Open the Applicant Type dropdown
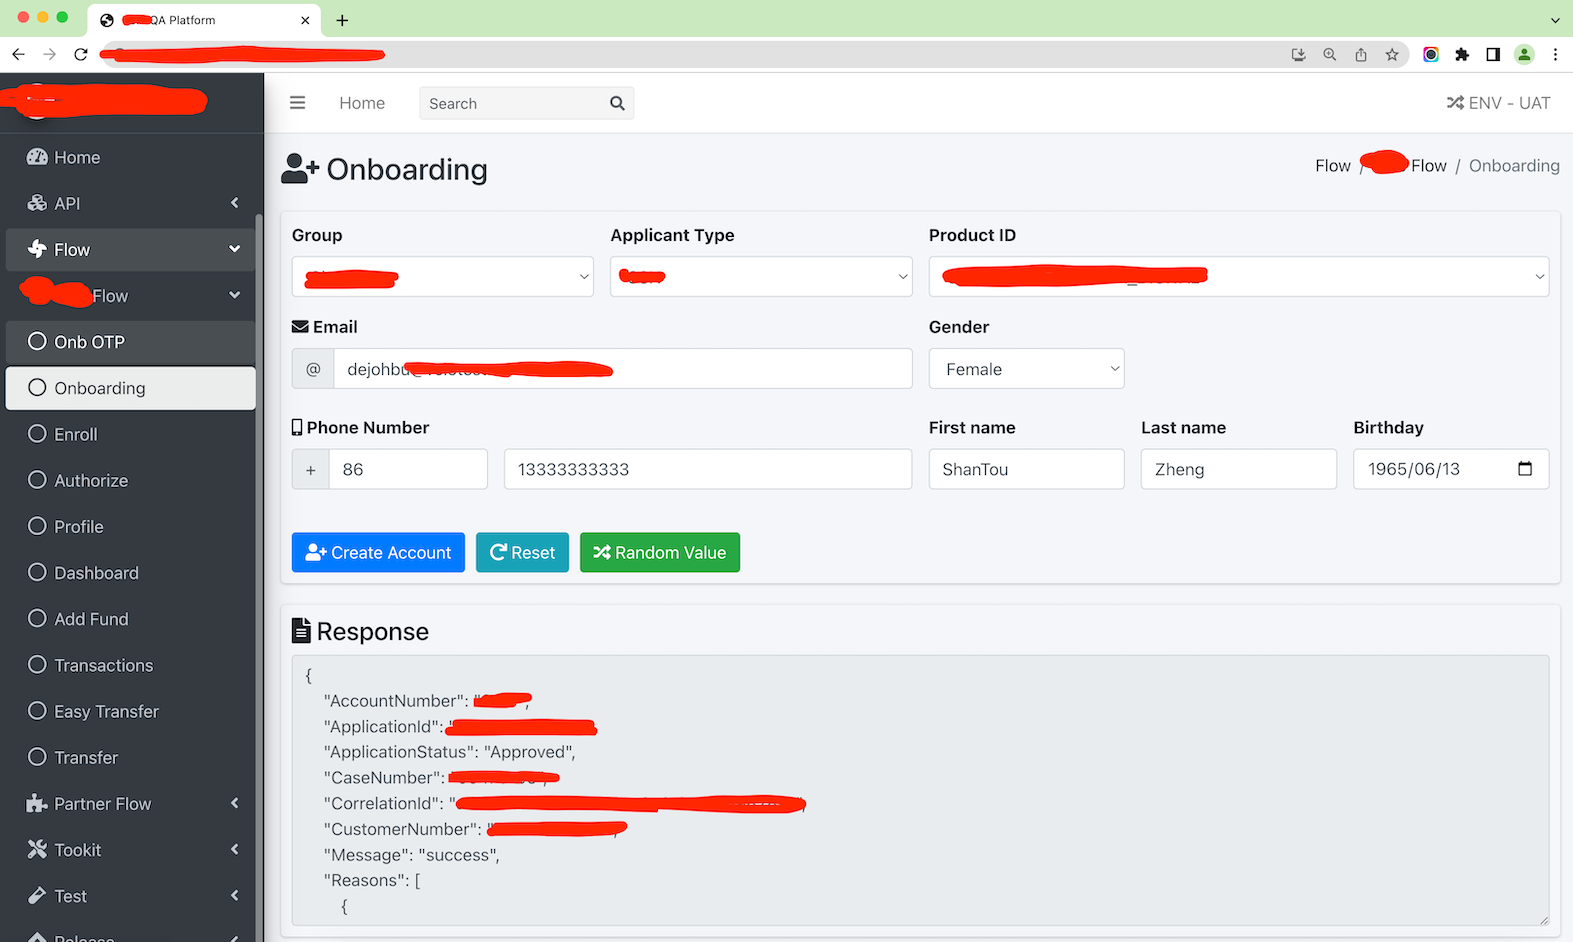Image resolution: width=1573 pixels, height=942 pixels. click(760, 277)
